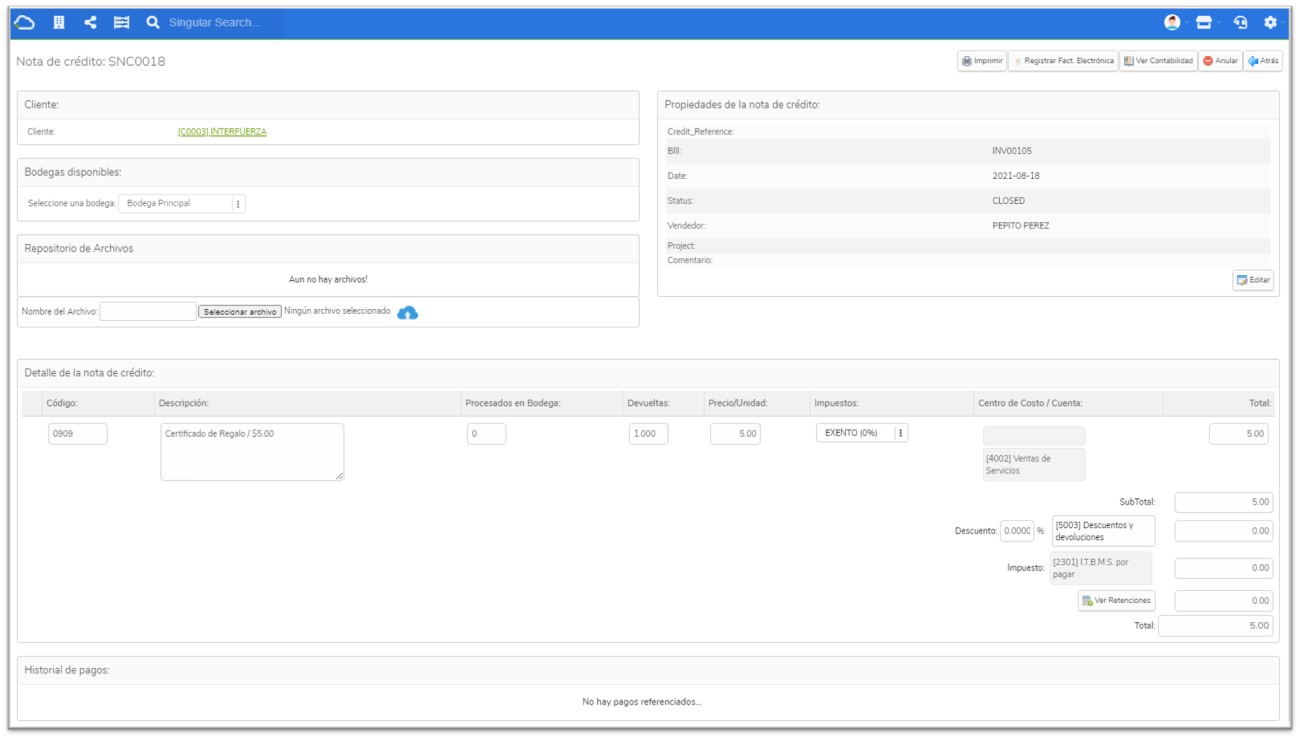Click the Descuento amount field
Viewport: 1300px width, 739px height.
click(x=1224, y=531)
